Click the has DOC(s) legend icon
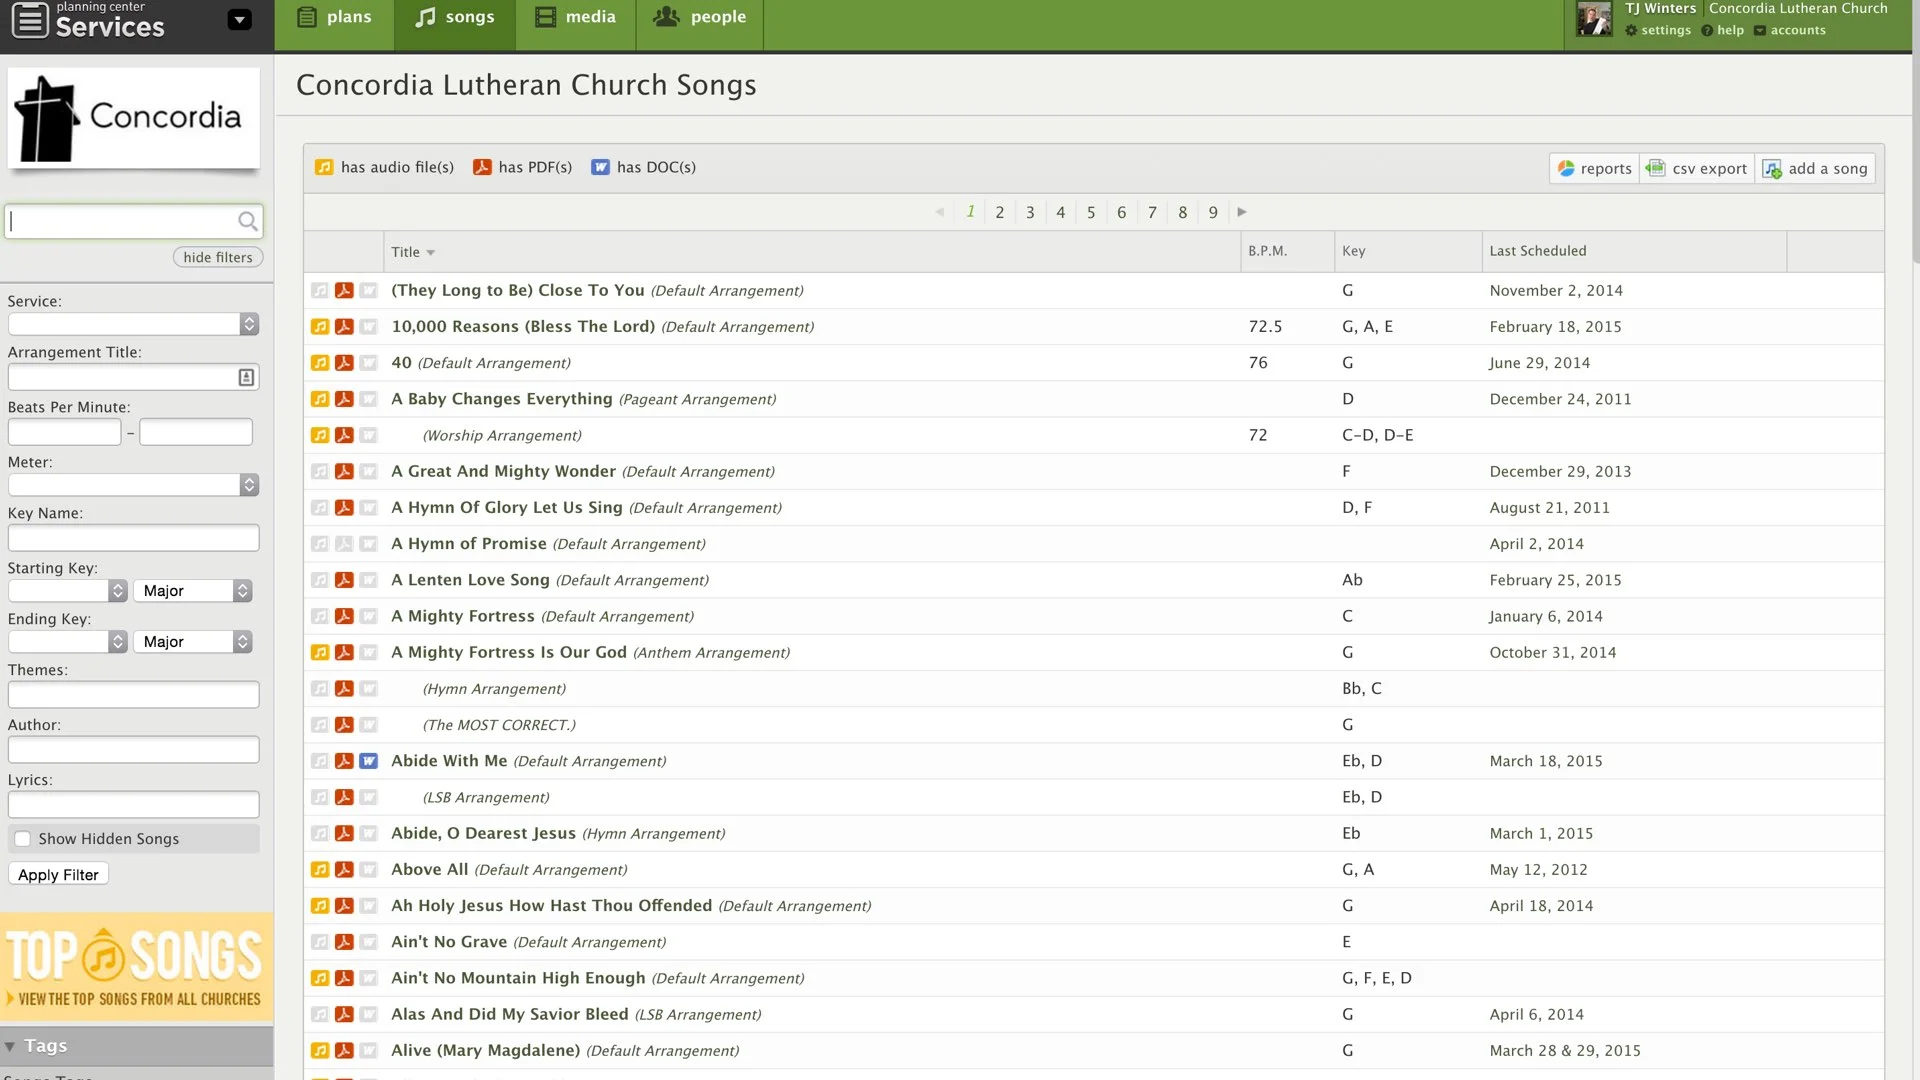The image size is (1920, 1080). click(600, 167)
